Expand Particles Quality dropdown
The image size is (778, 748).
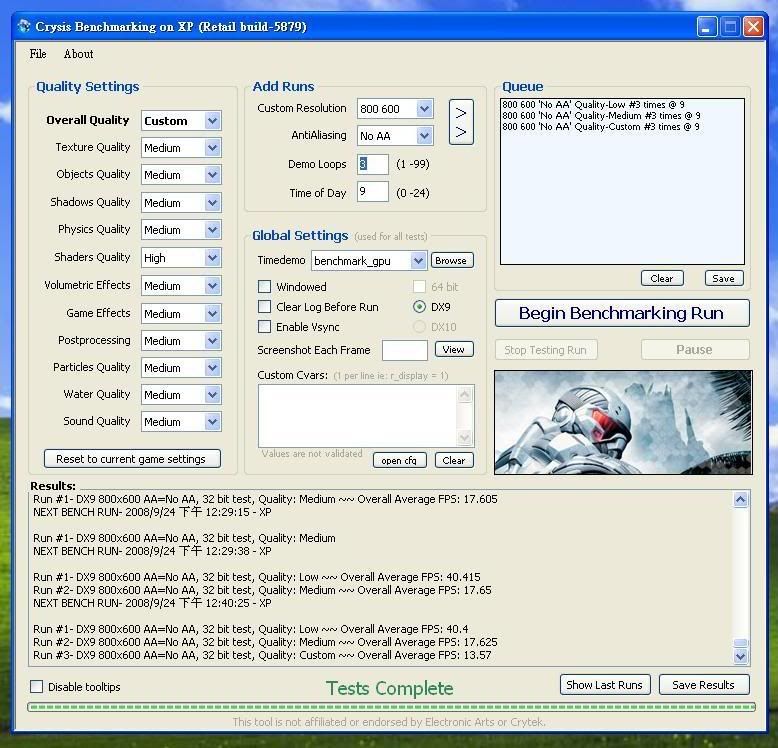tap(212, 368)
